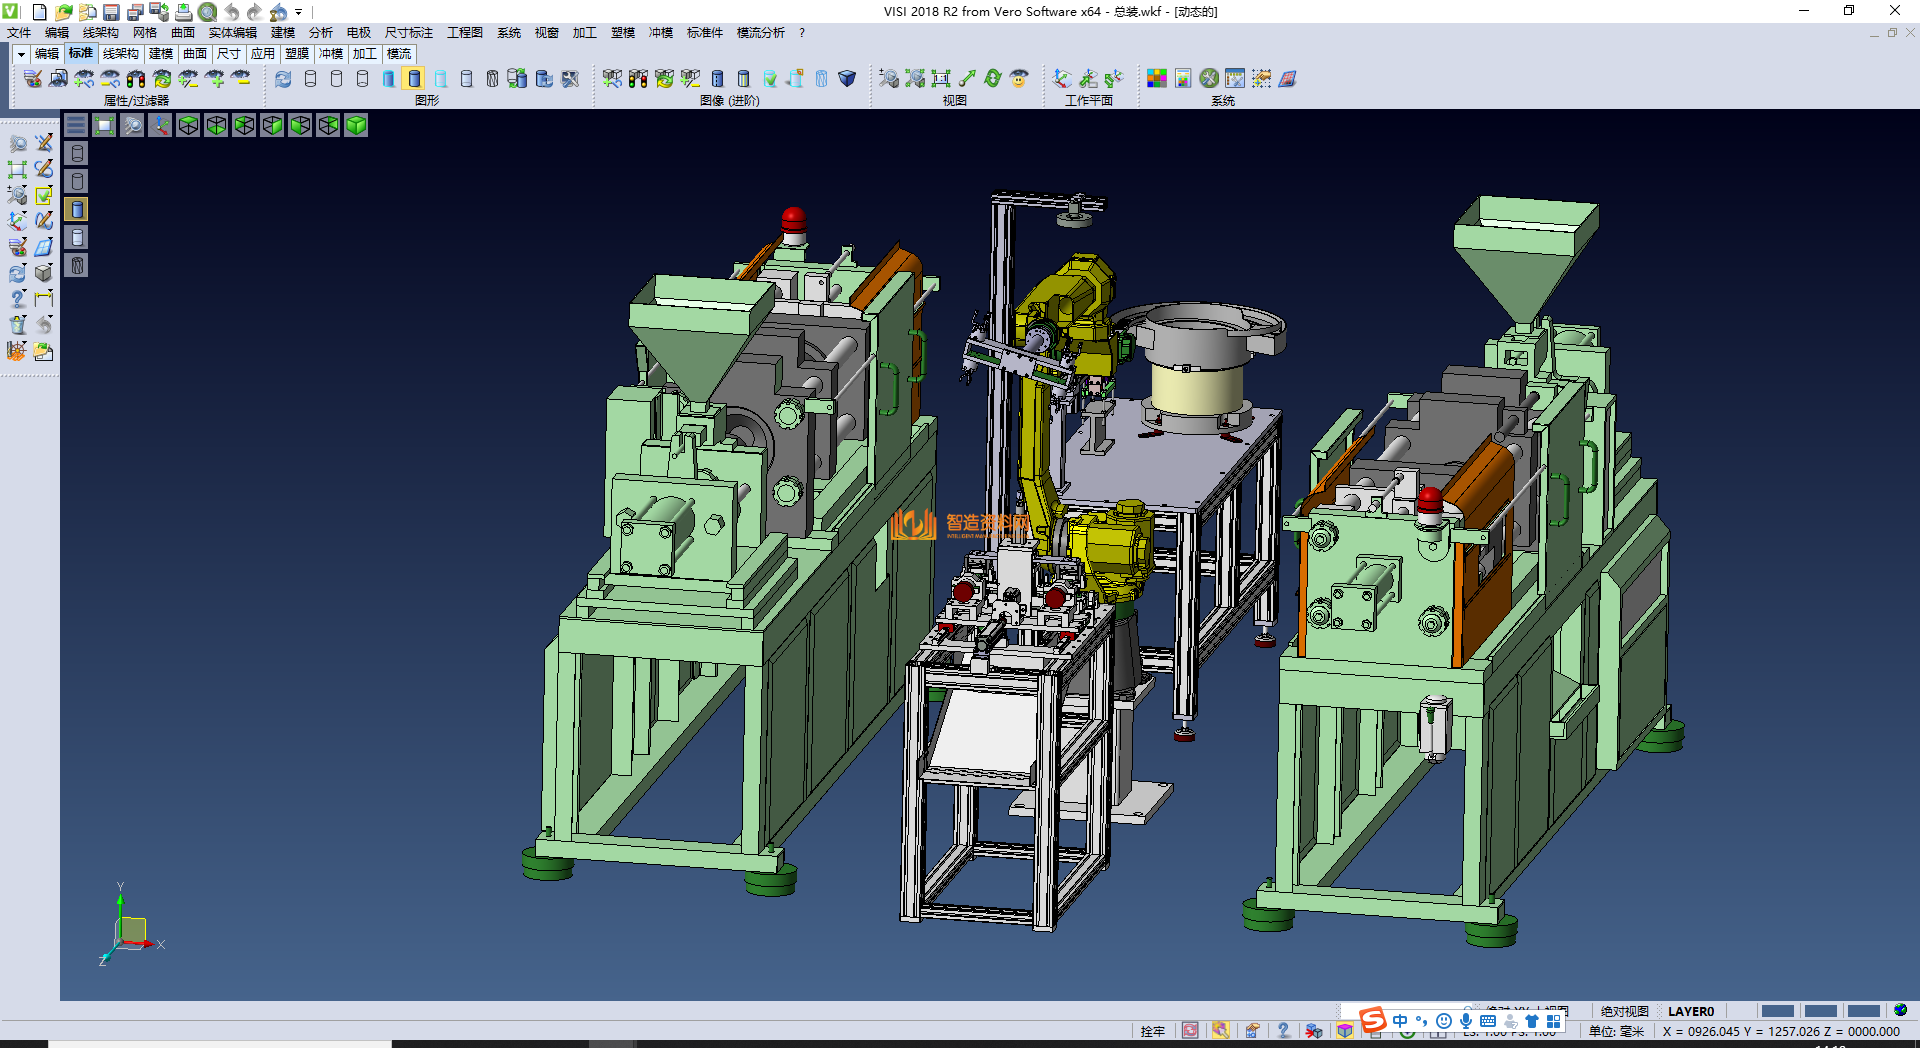The width and height of the screenshot is (1920, 1048).
Task: Toggle the highlighted cube icon in status bar
Action: click(1345, 1031)
